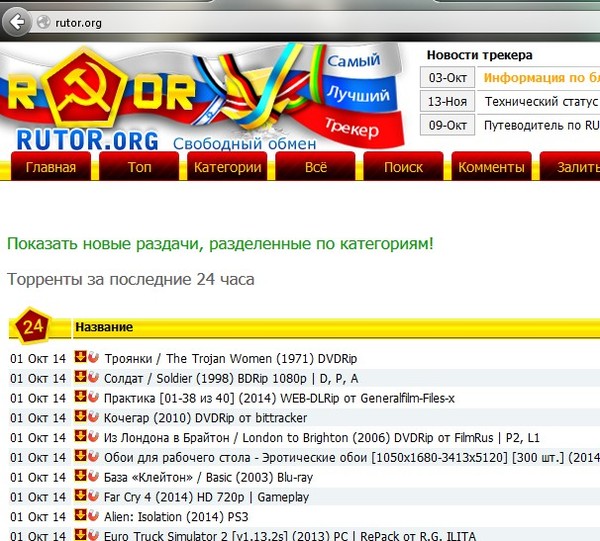Screen dimensions: 600x541
Task: Open Кочегар (2010) DVDRip torrent page
Action: (x=205, y=418)
